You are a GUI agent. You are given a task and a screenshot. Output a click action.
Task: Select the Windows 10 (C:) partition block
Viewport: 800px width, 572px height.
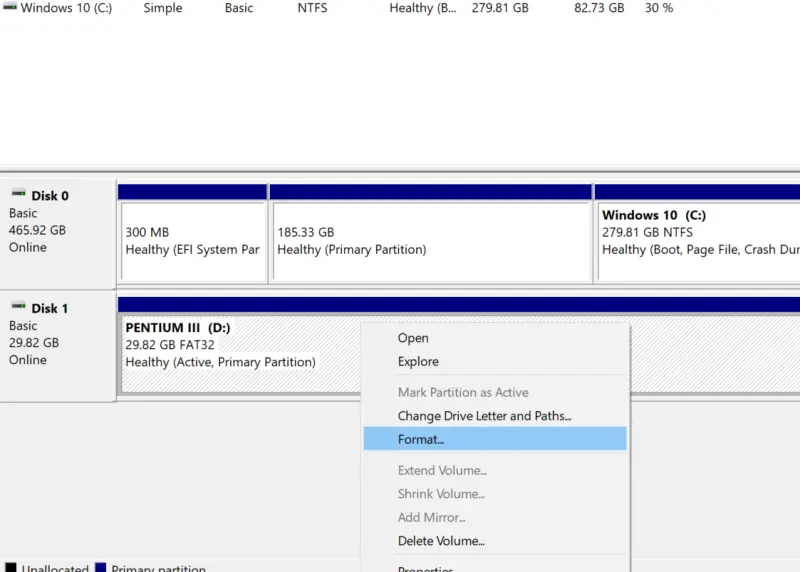(x=697, y=234)
